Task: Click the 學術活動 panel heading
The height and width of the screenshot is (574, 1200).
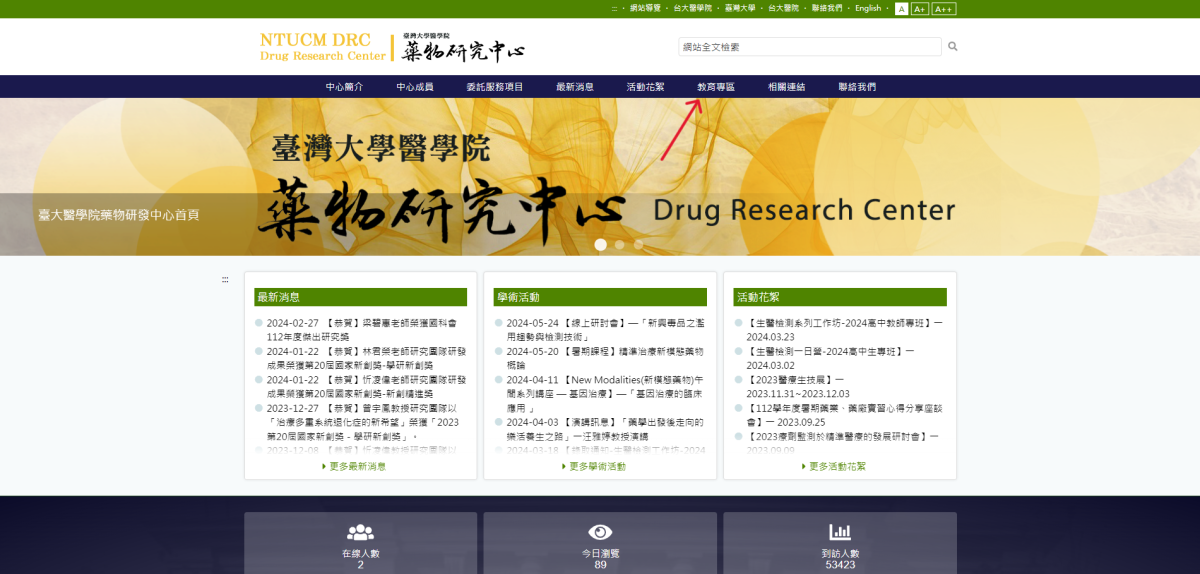Action: [600, 297]
